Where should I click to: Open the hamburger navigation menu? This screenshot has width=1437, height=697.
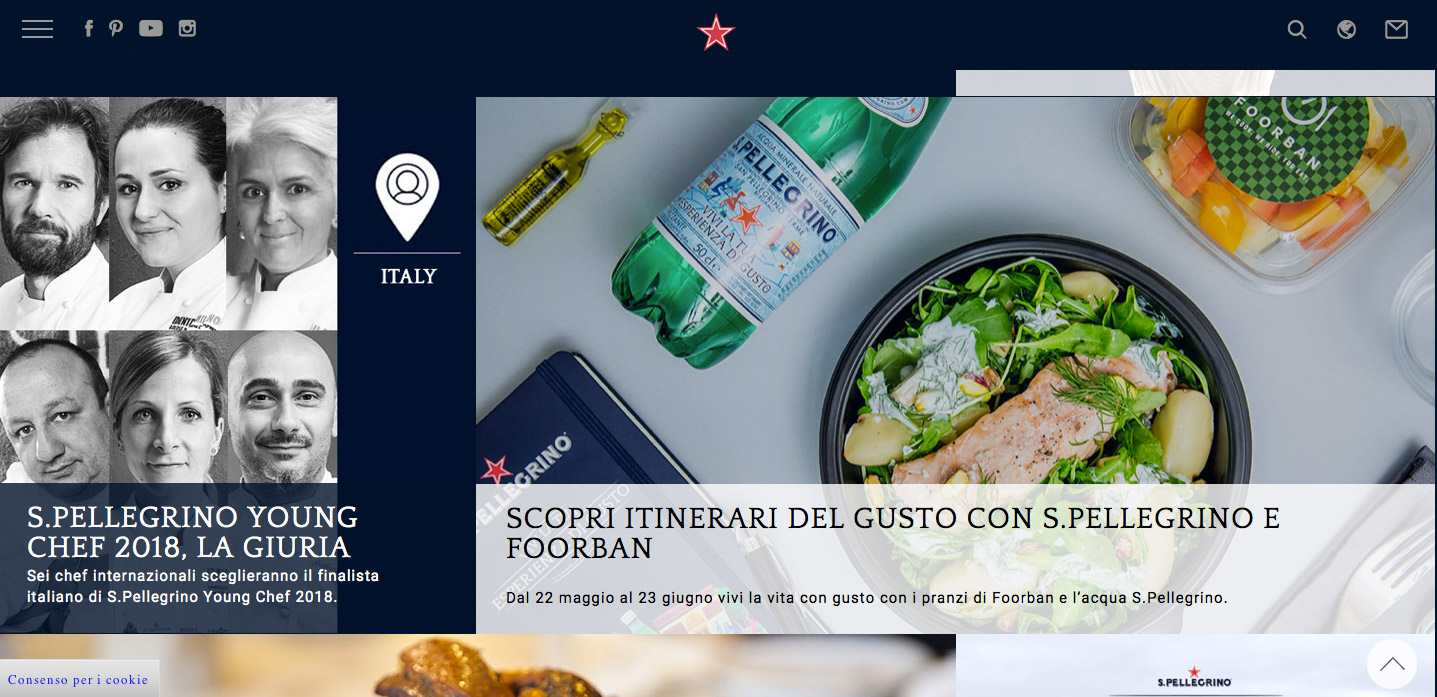pos(37,29)
